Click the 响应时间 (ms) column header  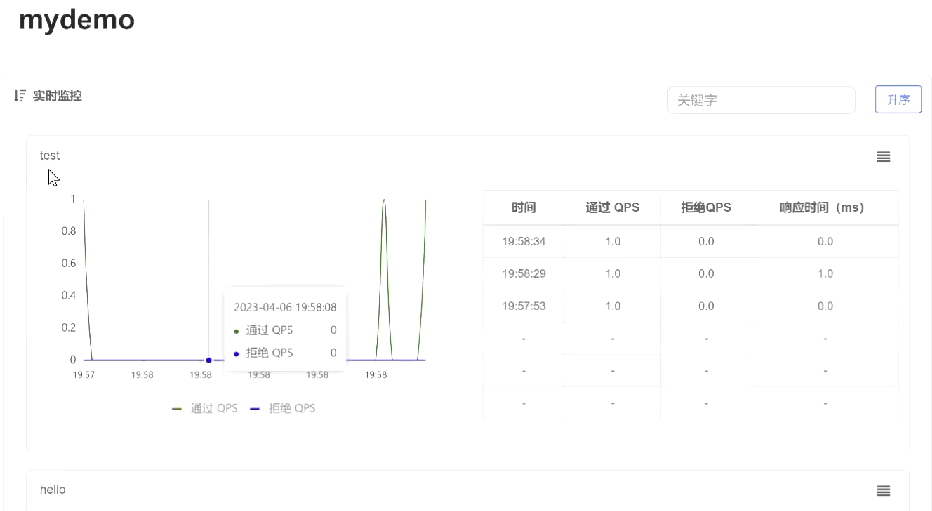[824, 208]
